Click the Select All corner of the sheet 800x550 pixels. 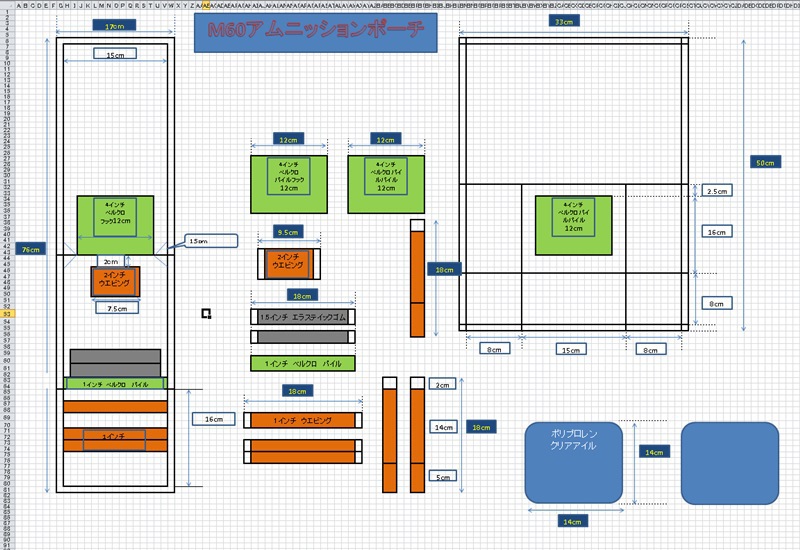click(7, 5)
